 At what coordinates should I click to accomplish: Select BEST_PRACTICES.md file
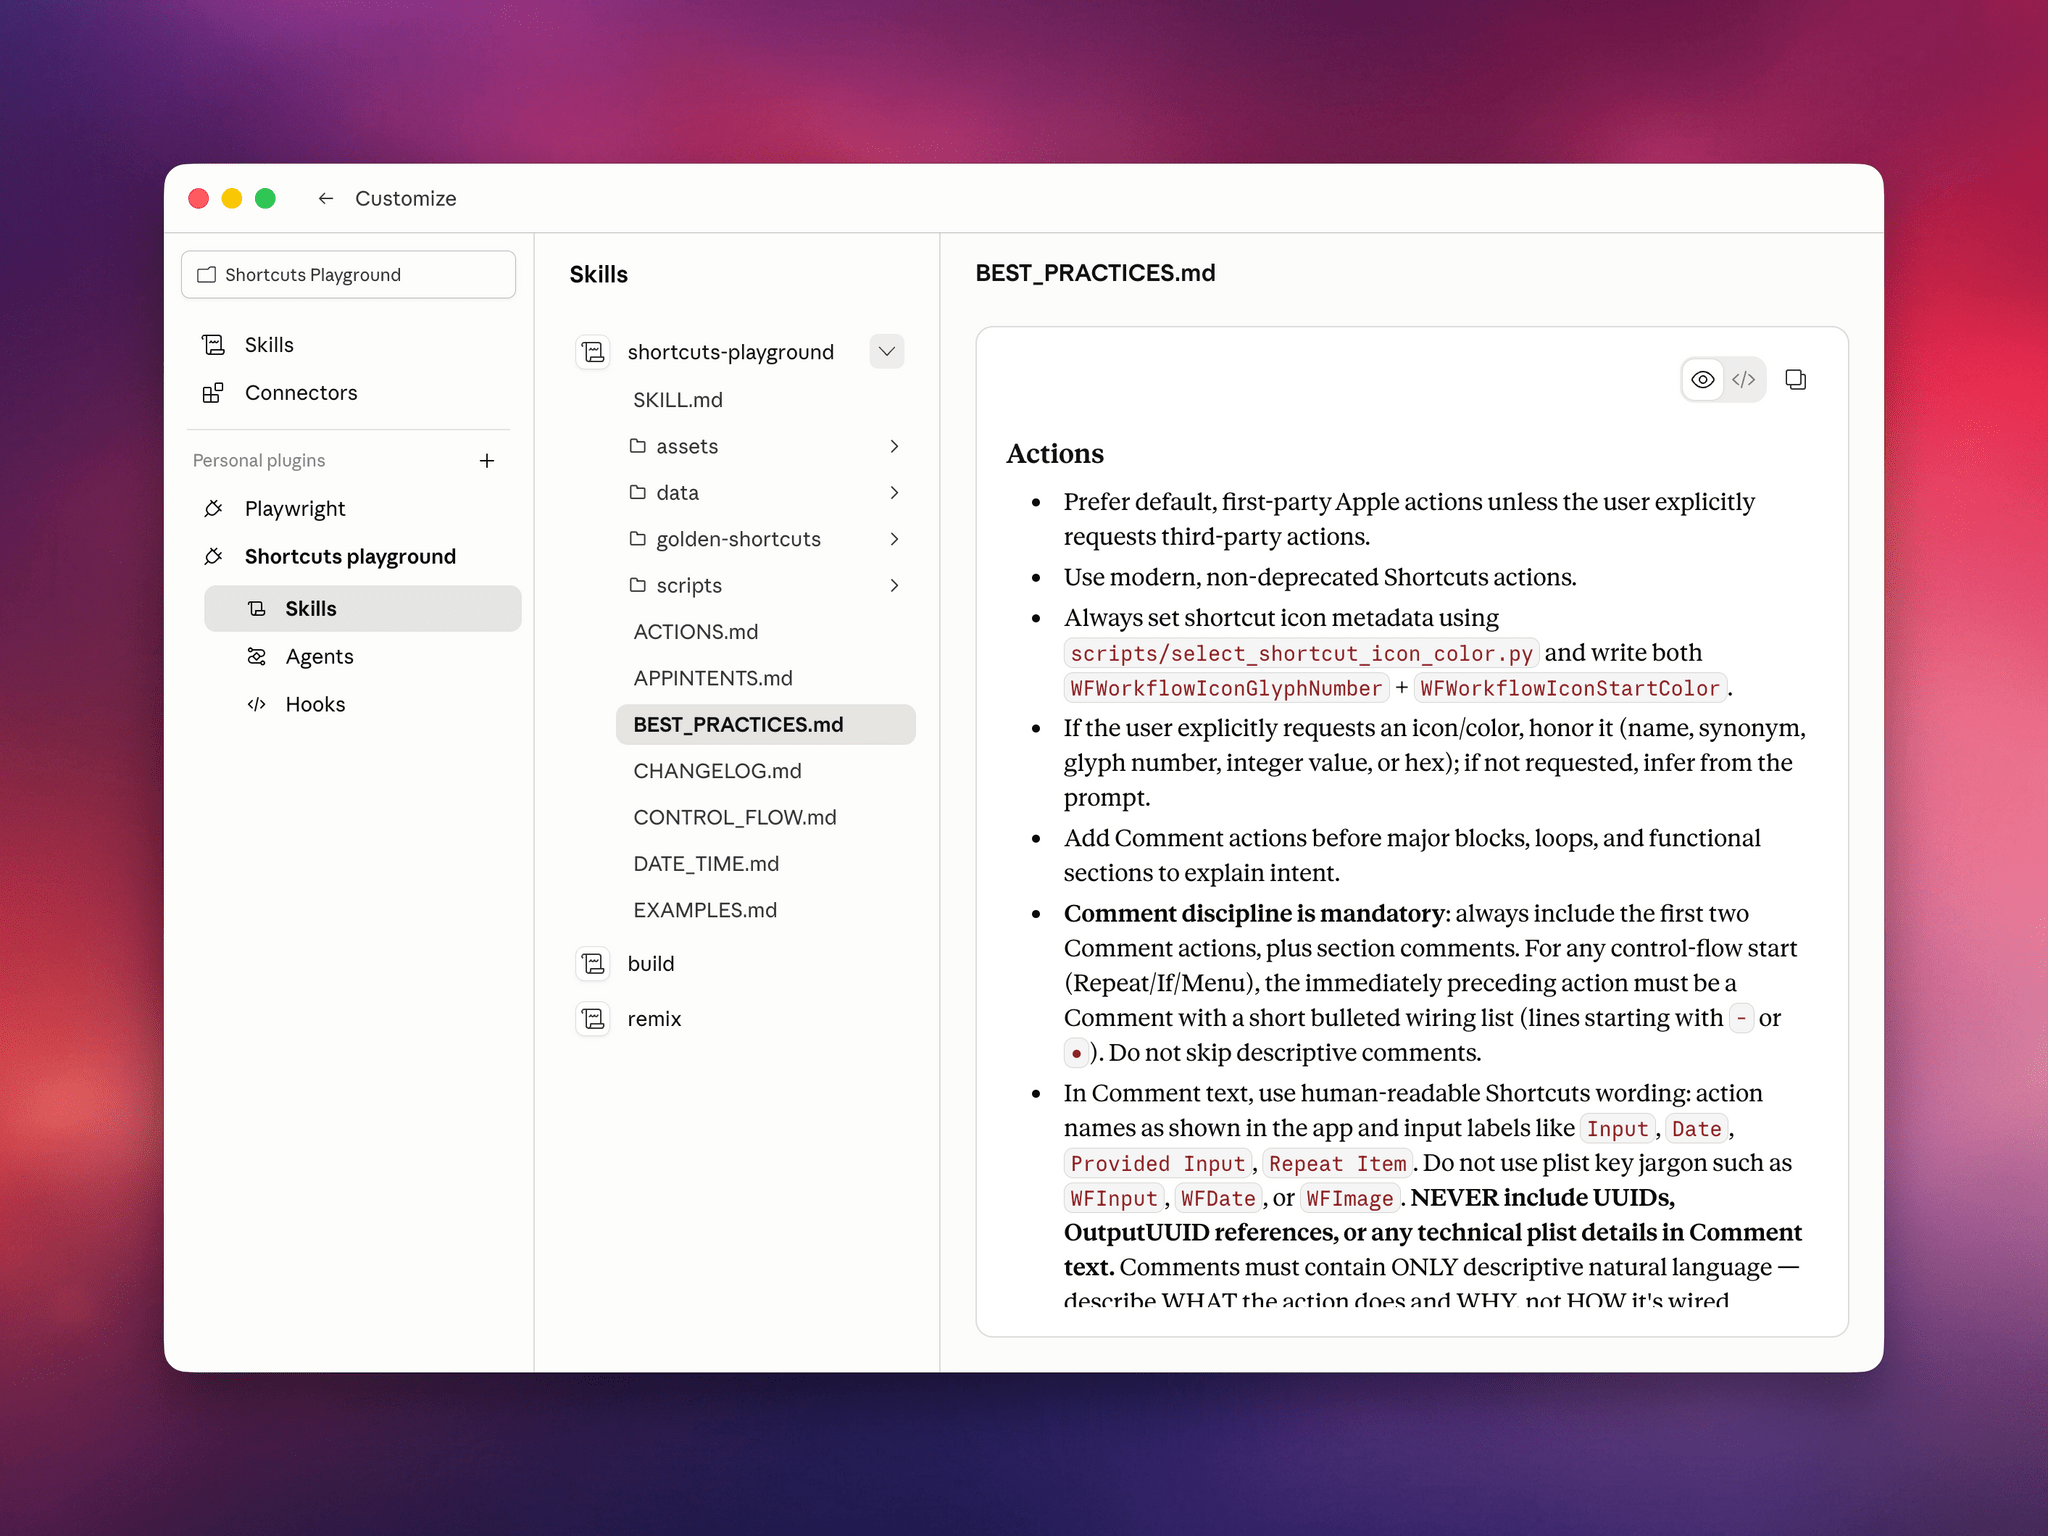point(766,724)
